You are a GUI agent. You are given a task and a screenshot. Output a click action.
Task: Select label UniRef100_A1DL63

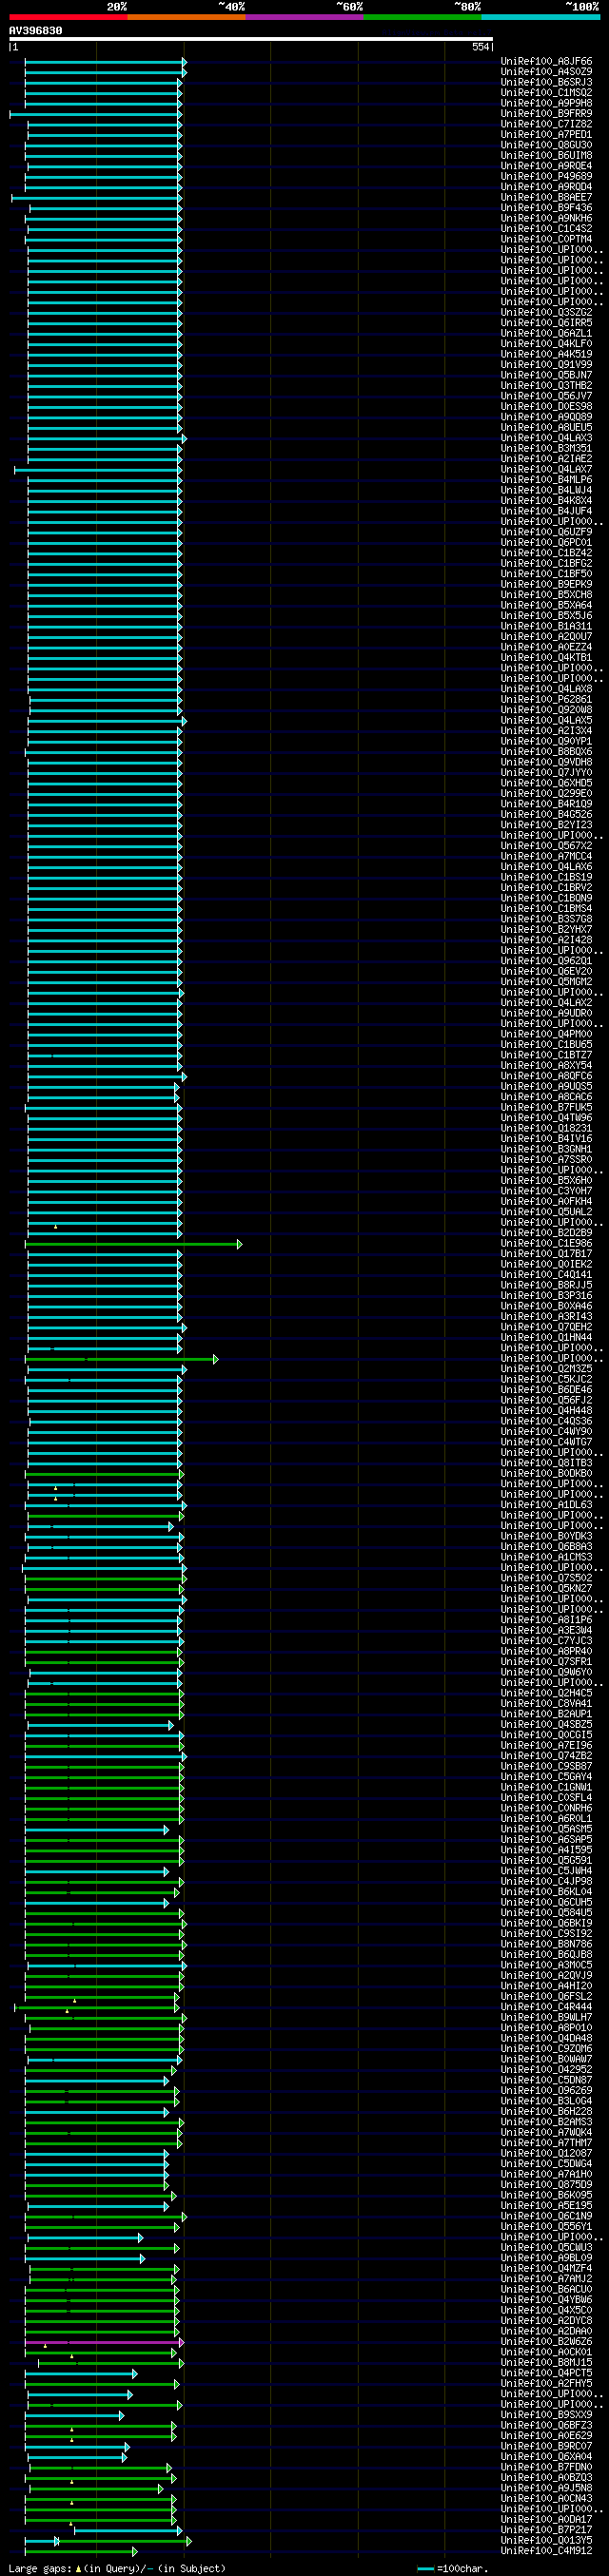[546, 1505]
